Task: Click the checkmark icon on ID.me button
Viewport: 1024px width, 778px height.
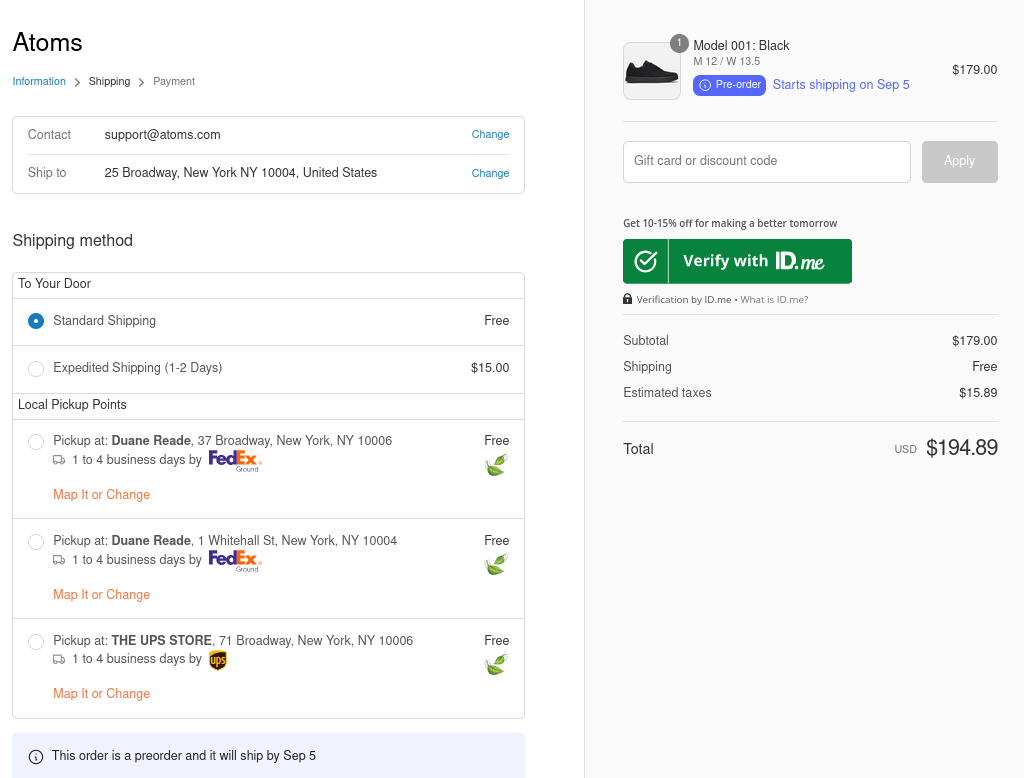Action: tap(646, 261)
